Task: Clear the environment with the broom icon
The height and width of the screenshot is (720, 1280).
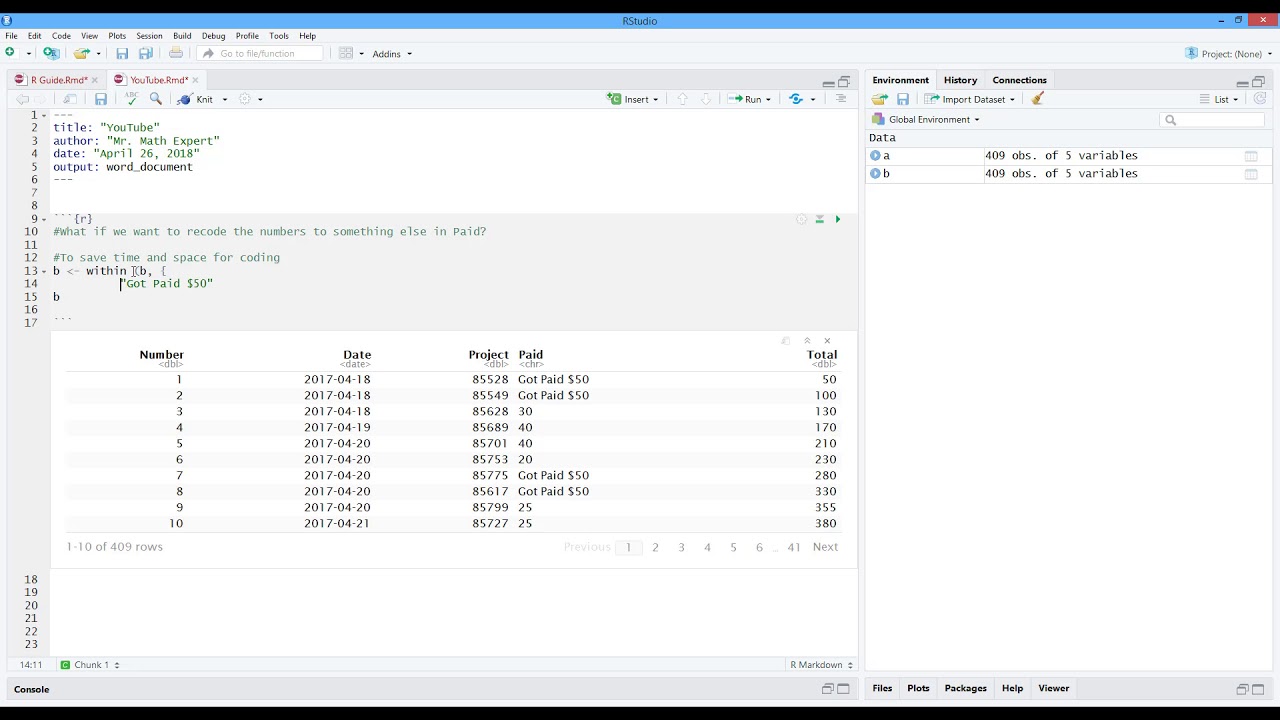Action: point(1038,99)
